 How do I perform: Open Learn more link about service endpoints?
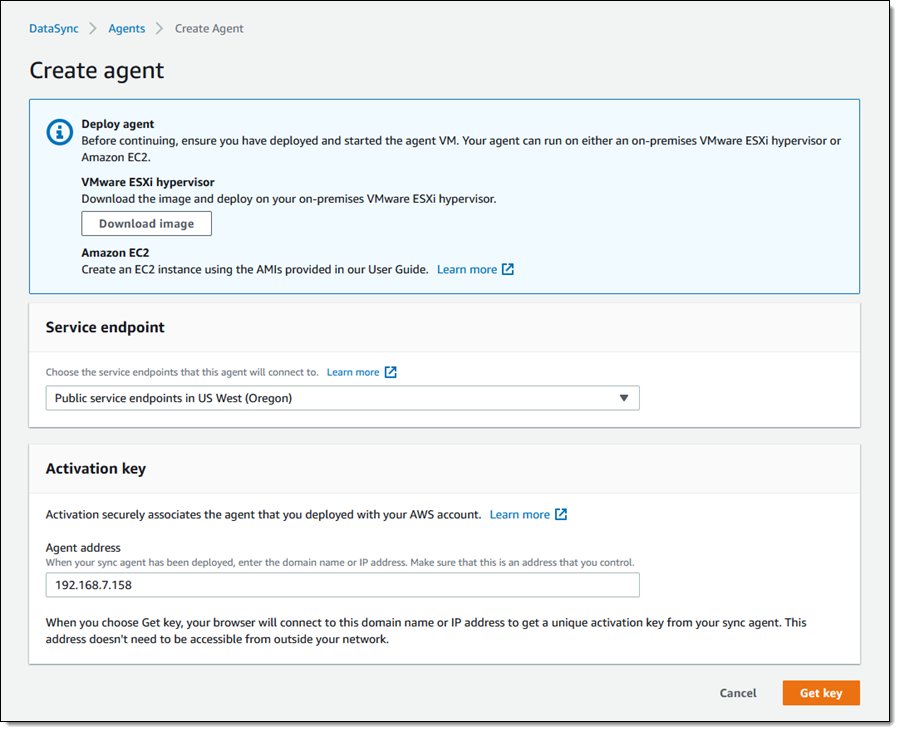pos(353,372)
